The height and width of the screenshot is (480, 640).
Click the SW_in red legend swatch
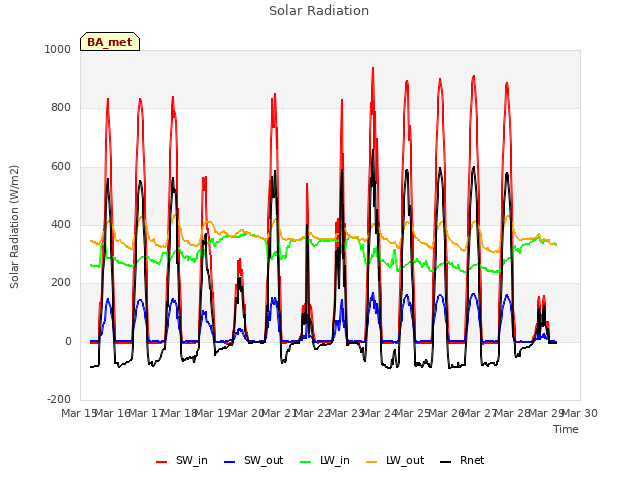[x=162, y=462]
